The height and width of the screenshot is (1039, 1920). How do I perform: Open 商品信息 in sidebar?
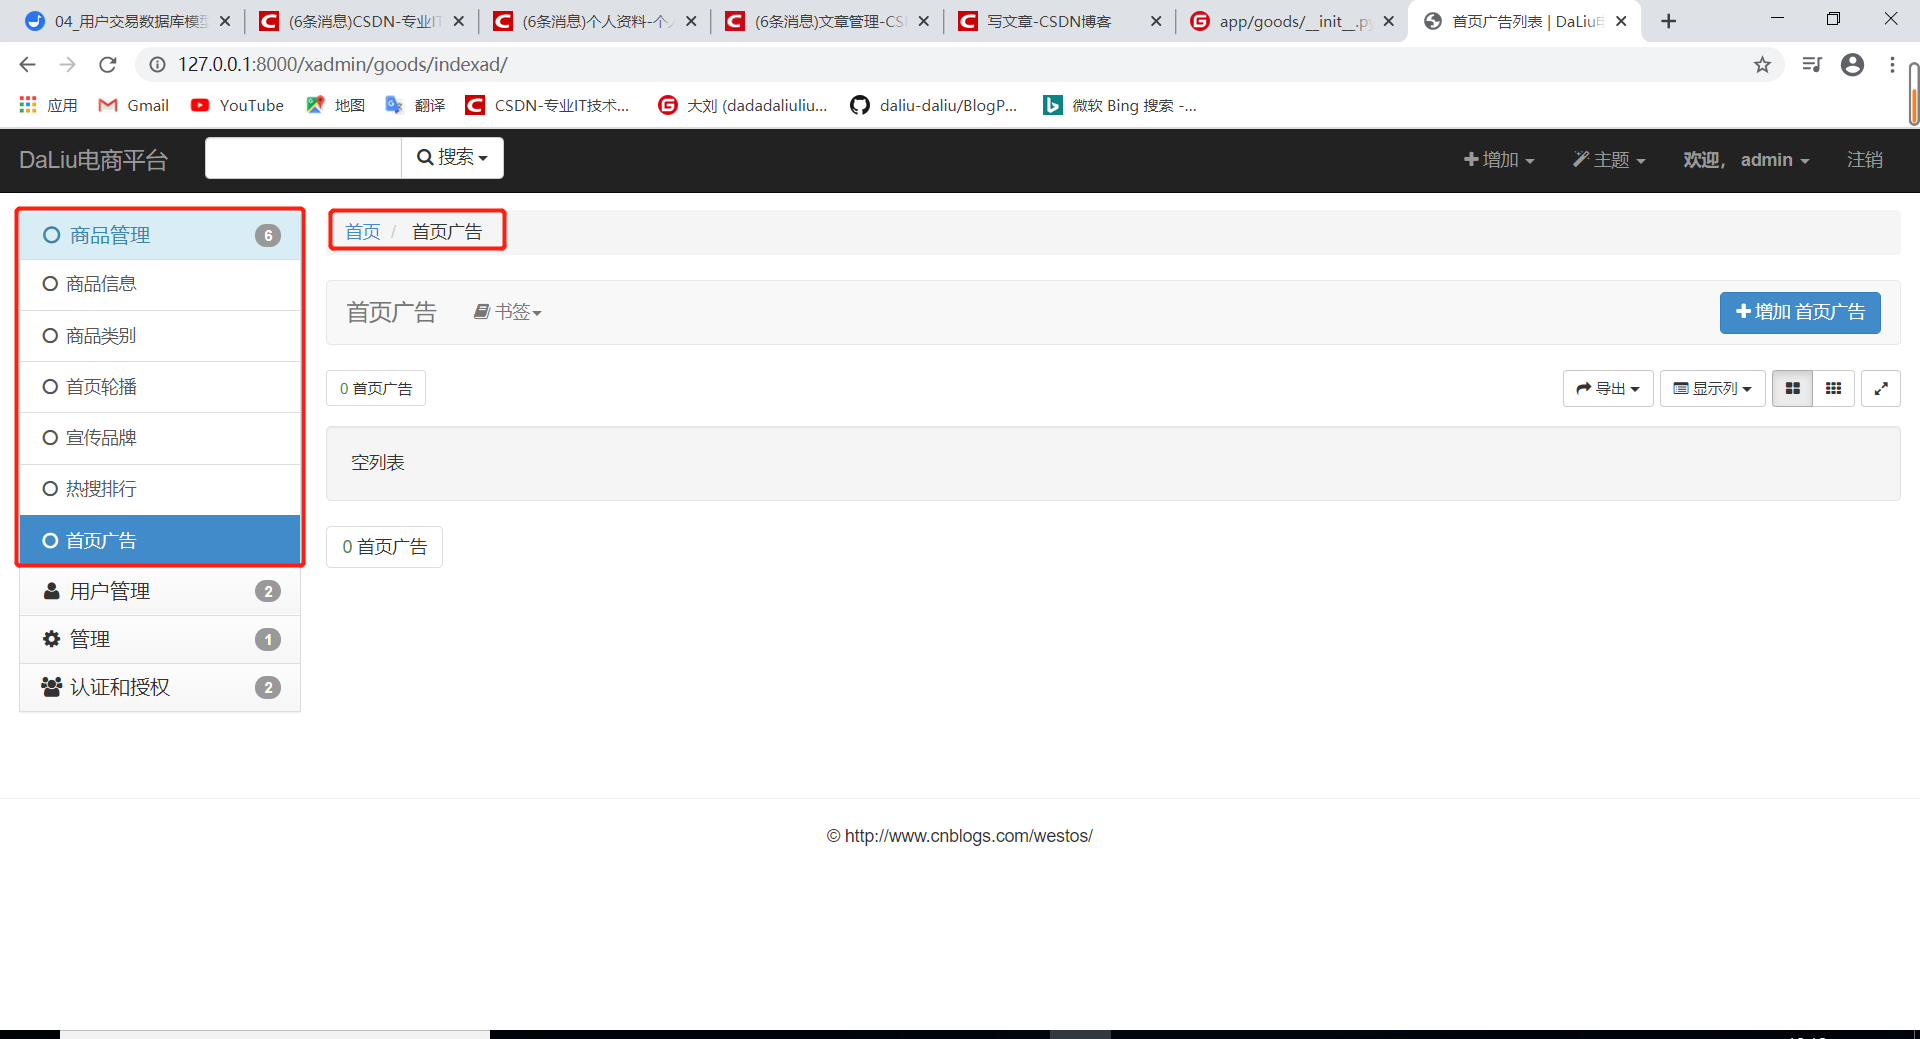pyautogui.click(x=160, y=284)
